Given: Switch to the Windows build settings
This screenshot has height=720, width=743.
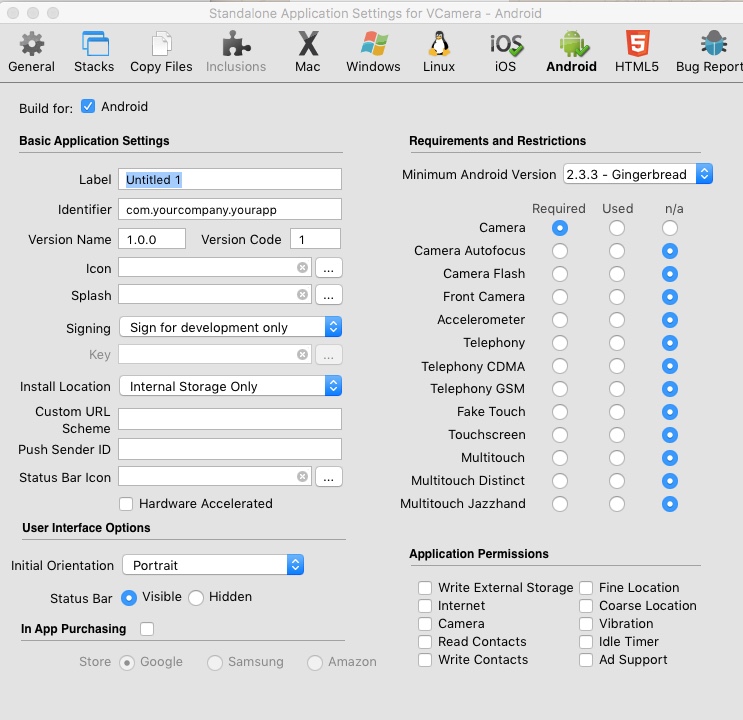Looking at the screenshot, I should point(373,51).
